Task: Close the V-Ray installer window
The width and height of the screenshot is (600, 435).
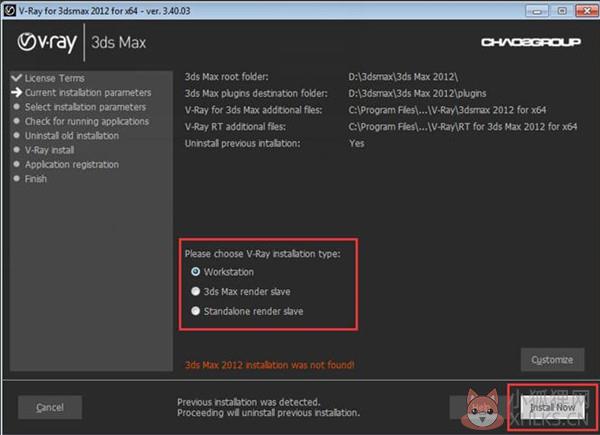Action: pyautogui.click(x=587, y=11)
